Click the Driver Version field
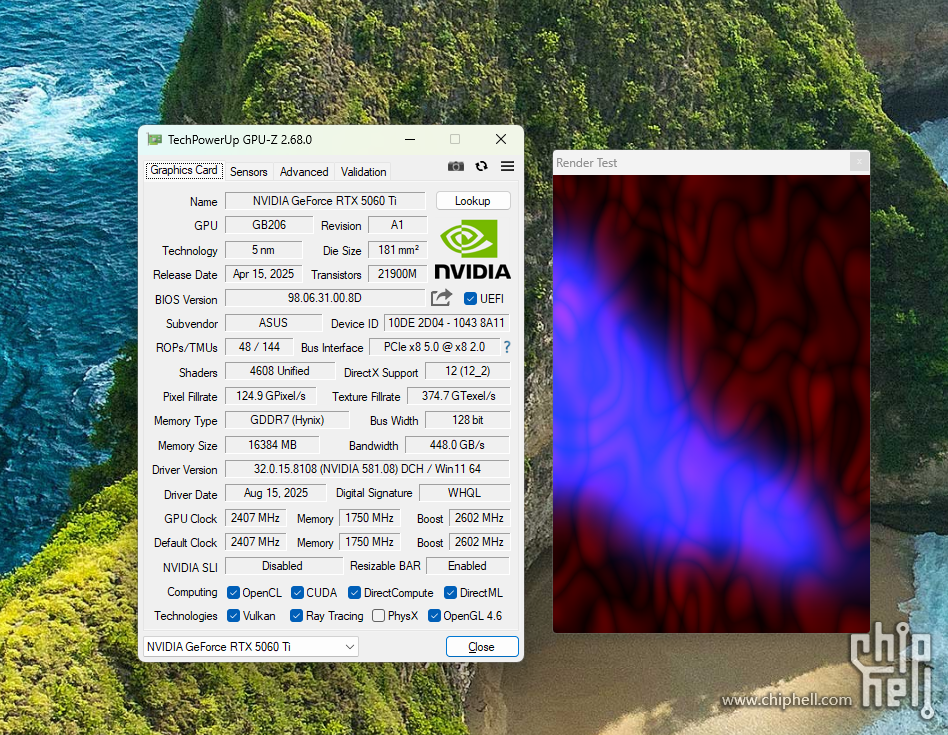Screen dimensions: 948x735 pyautogui.click(x=367, y=469)
